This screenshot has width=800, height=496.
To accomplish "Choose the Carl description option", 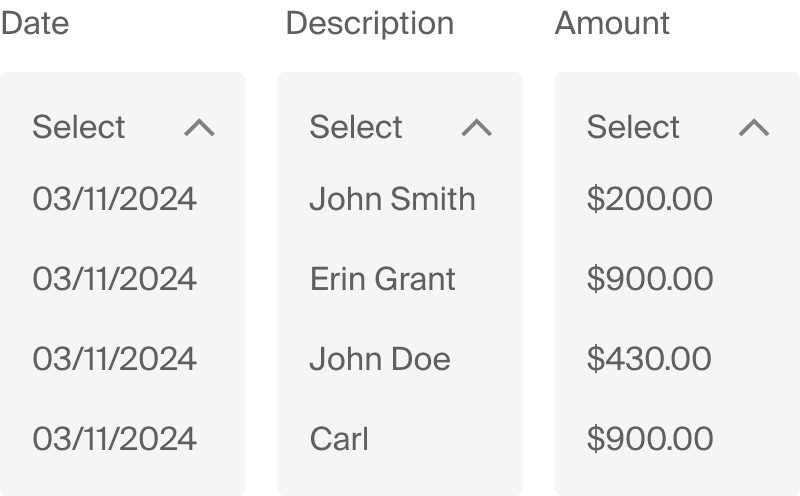I will pos(339,439).
